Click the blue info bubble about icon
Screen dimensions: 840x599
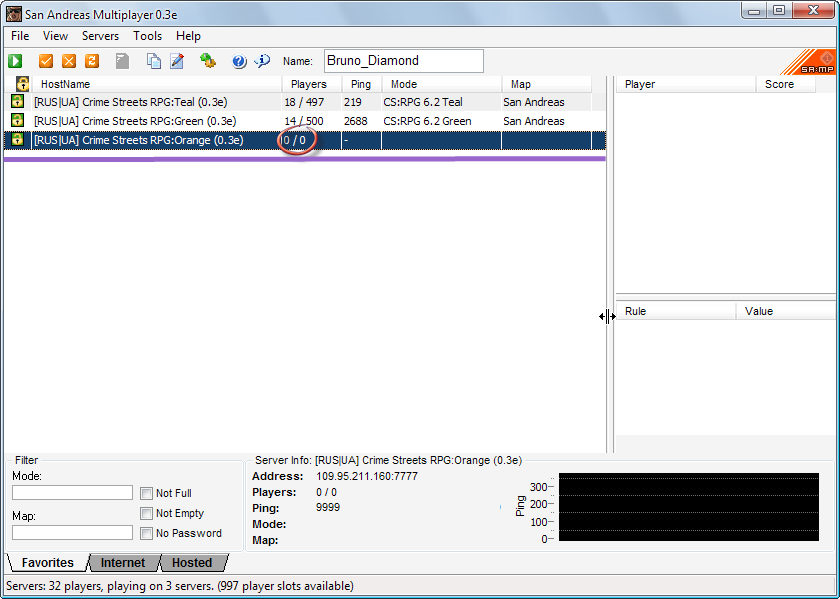tap(262, 61)
